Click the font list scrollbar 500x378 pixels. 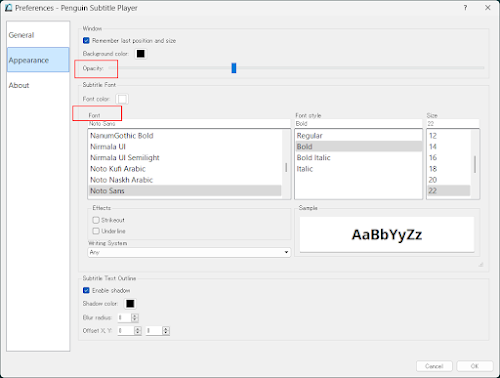pyautogui.click(x=286, y=167)
